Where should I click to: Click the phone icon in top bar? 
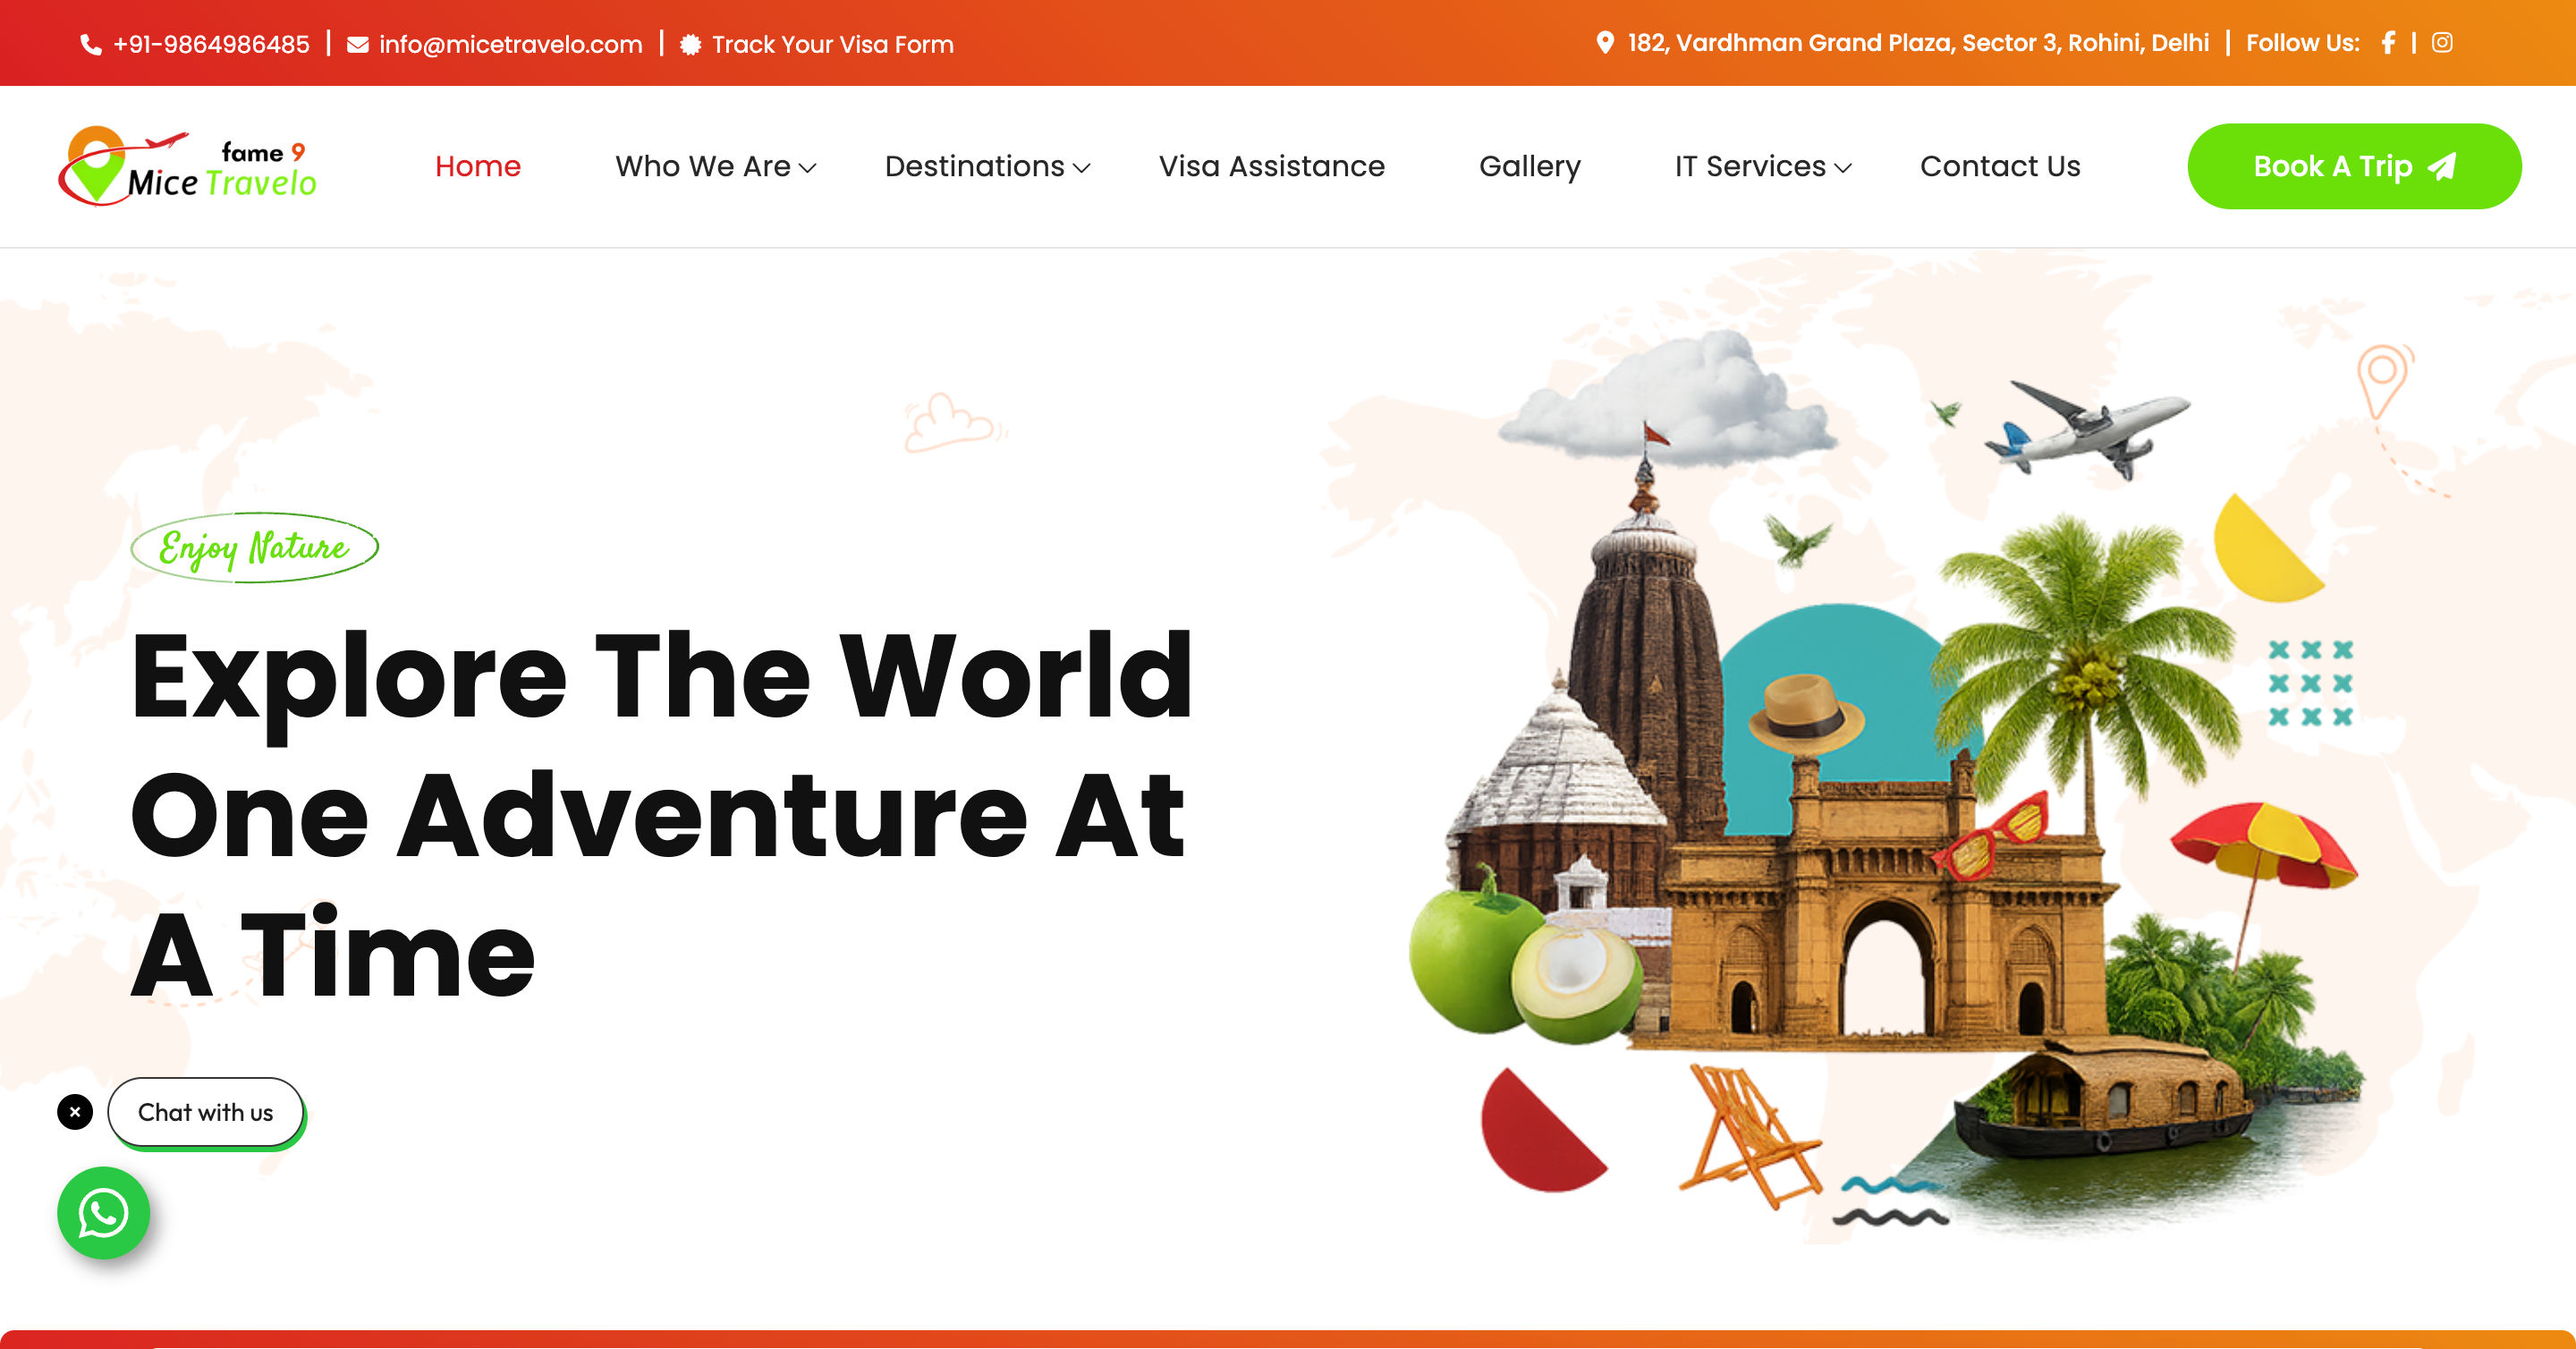point(91,45)
